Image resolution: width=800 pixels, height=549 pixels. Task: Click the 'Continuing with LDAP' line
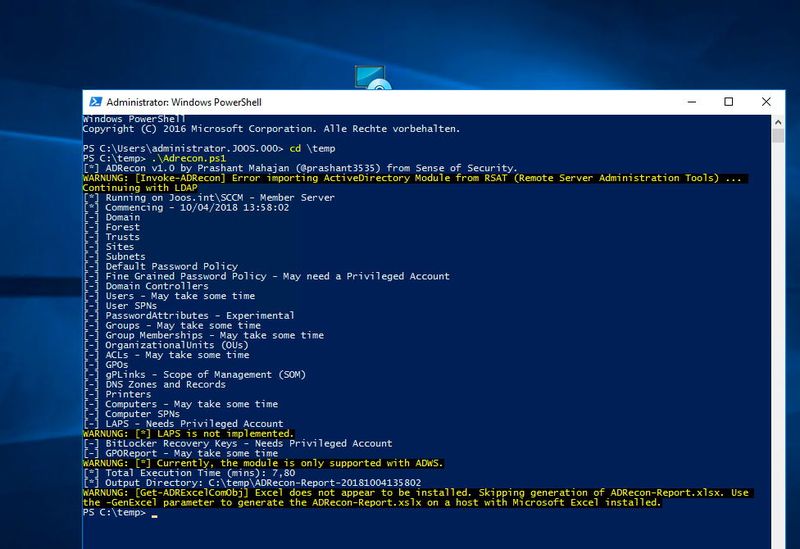point(140,188)
